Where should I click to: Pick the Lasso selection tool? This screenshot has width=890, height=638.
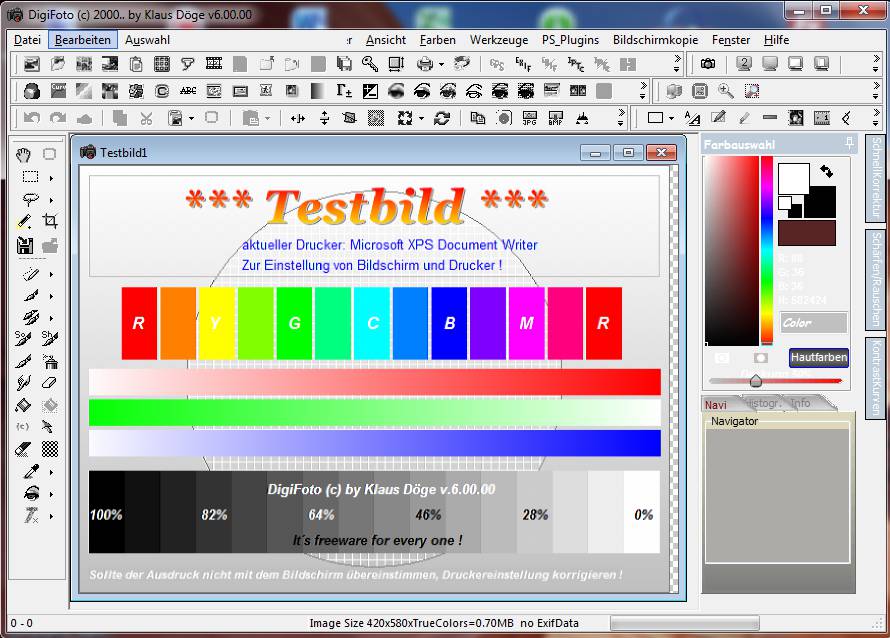coord(29,199)
